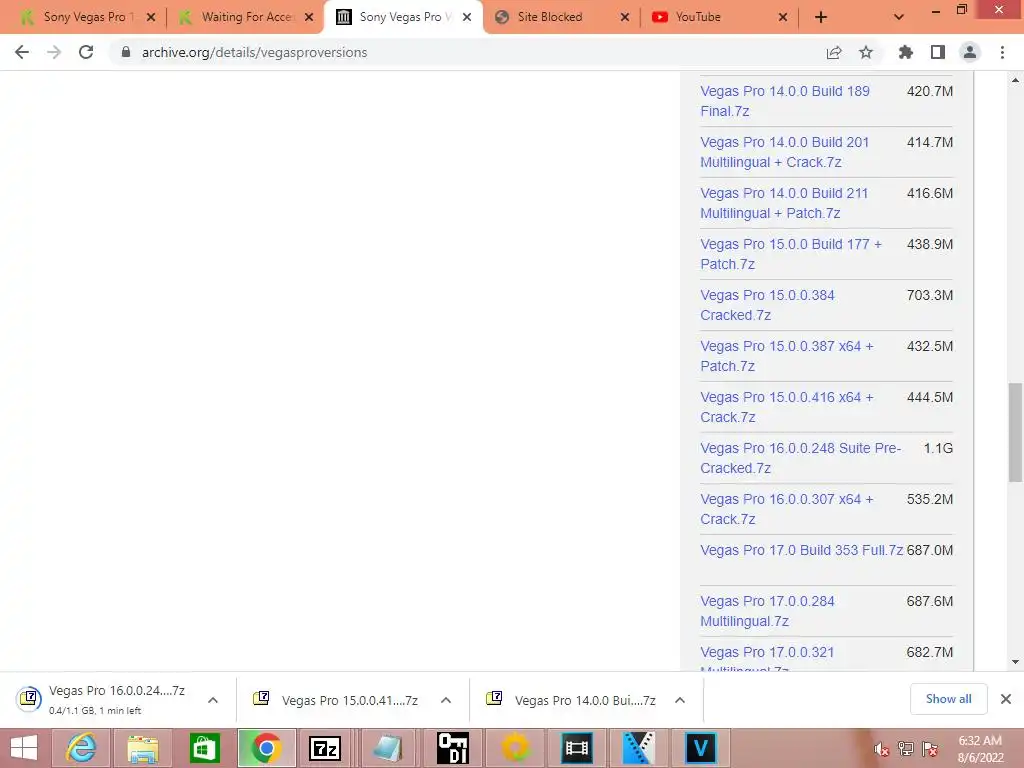Bookmark this page with the star
The image size is (1024, 768).
(x=866, y=52)
